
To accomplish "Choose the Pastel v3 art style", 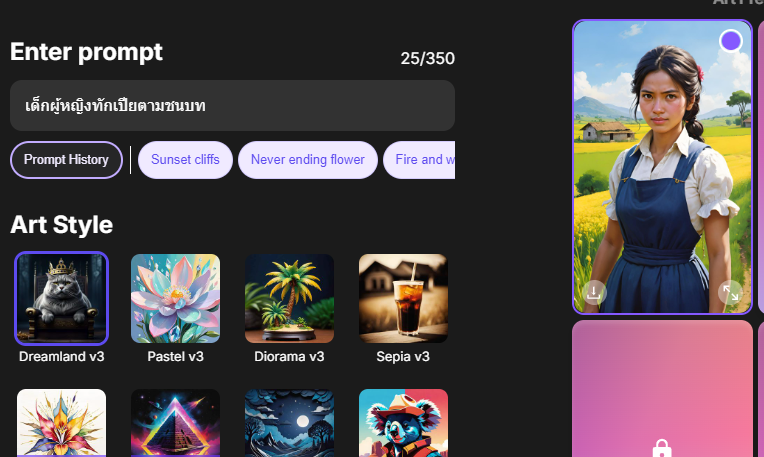I will click(x=175, y=298).
